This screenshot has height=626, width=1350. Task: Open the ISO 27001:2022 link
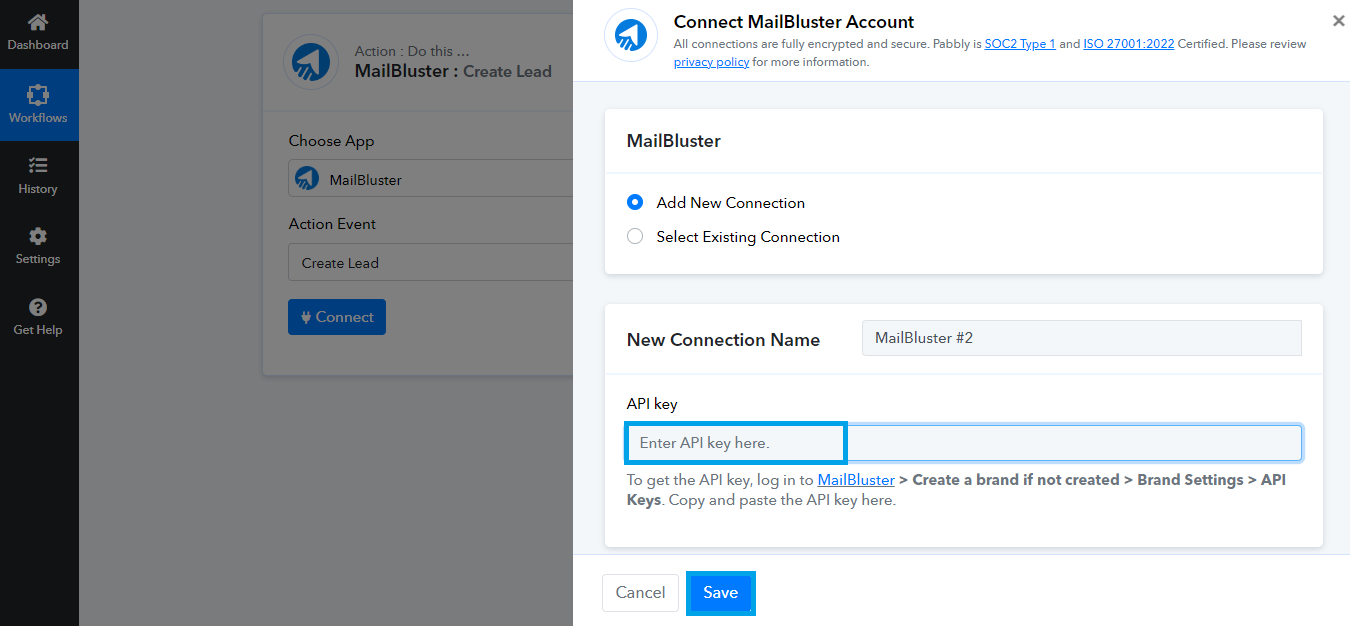click(1129, 44)
